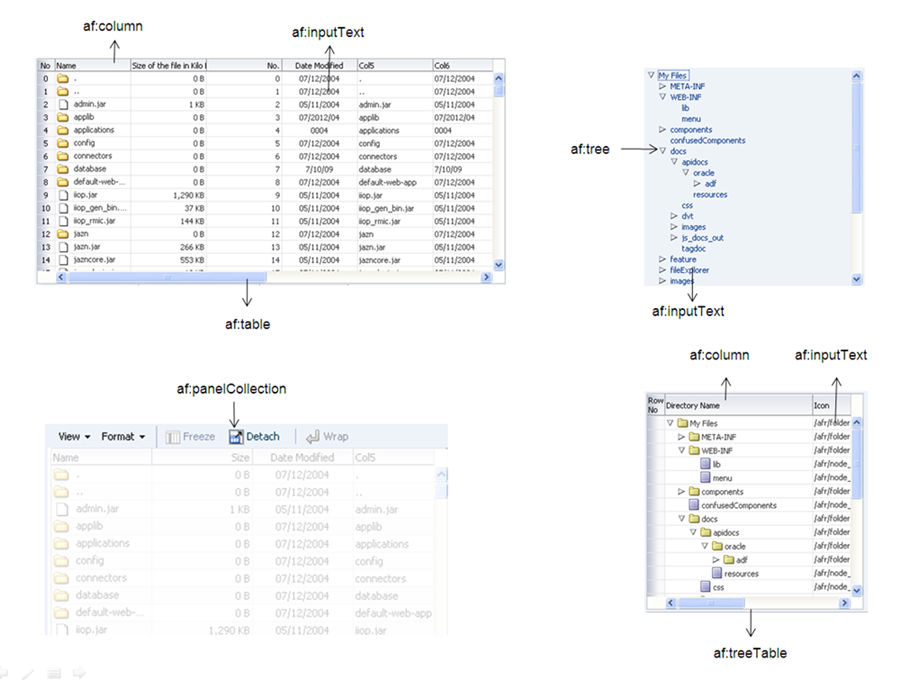The width and height of the screenshot is (900, 680).
Task: Click file icon of admin.jar row in table
Action: [63, 104]
